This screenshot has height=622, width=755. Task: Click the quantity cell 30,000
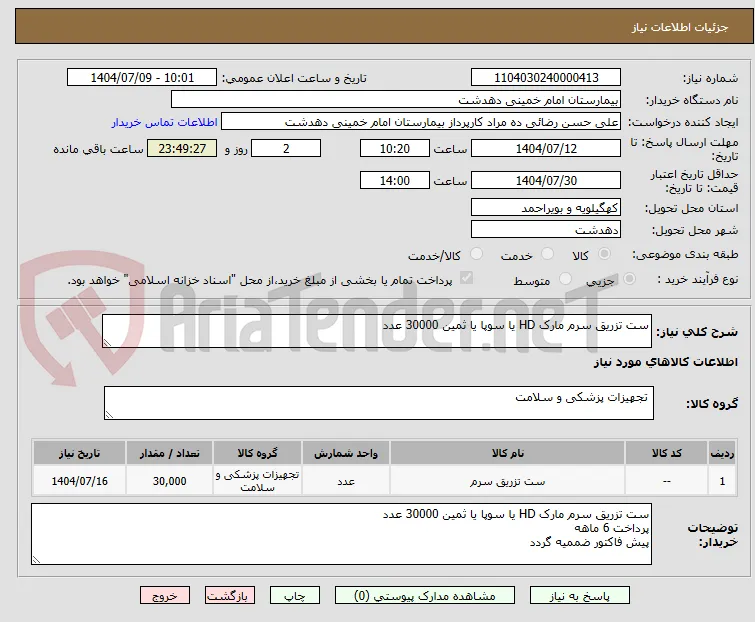169,481
